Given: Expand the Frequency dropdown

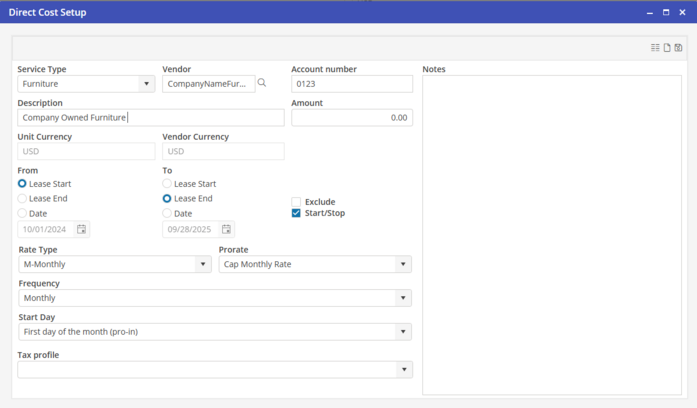Looking at the screenshot, I should [x=403, y=298].
